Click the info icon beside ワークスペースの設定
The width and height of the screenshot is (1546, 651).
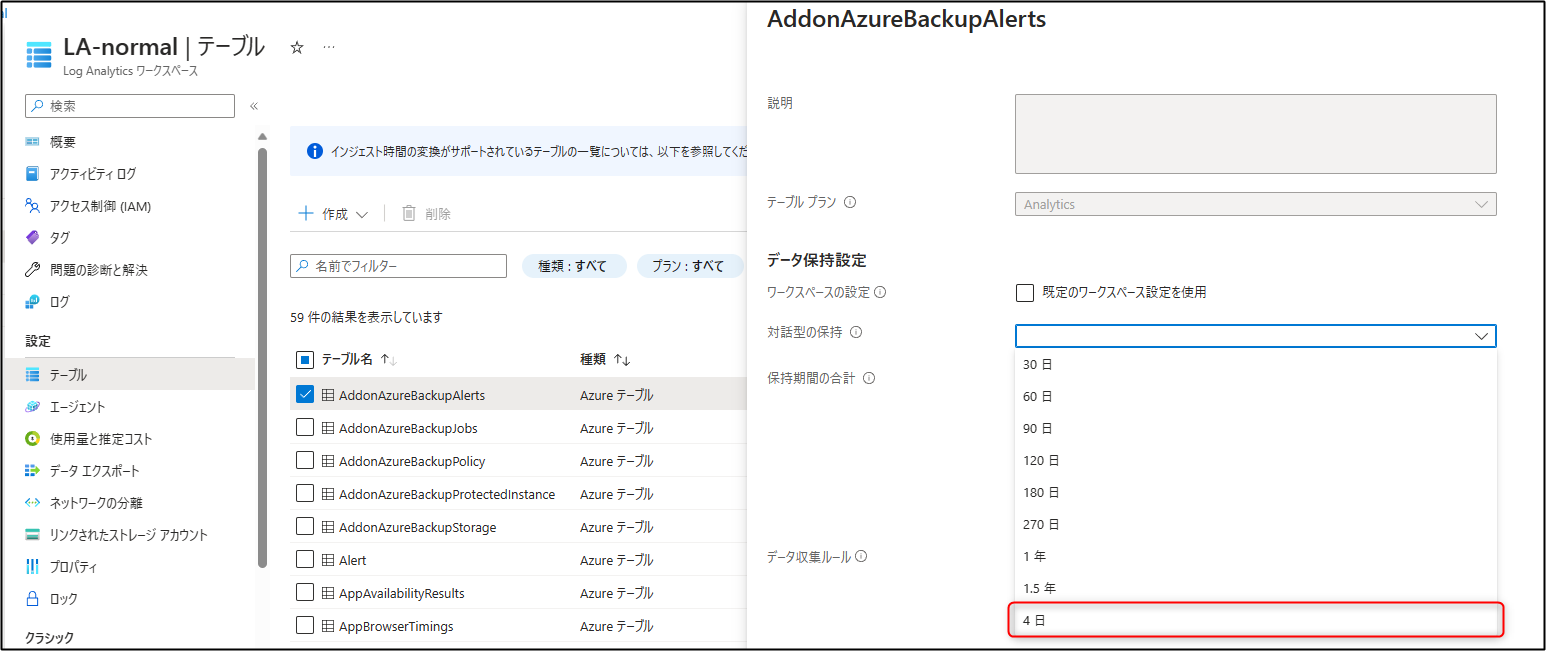coord(880,293)
